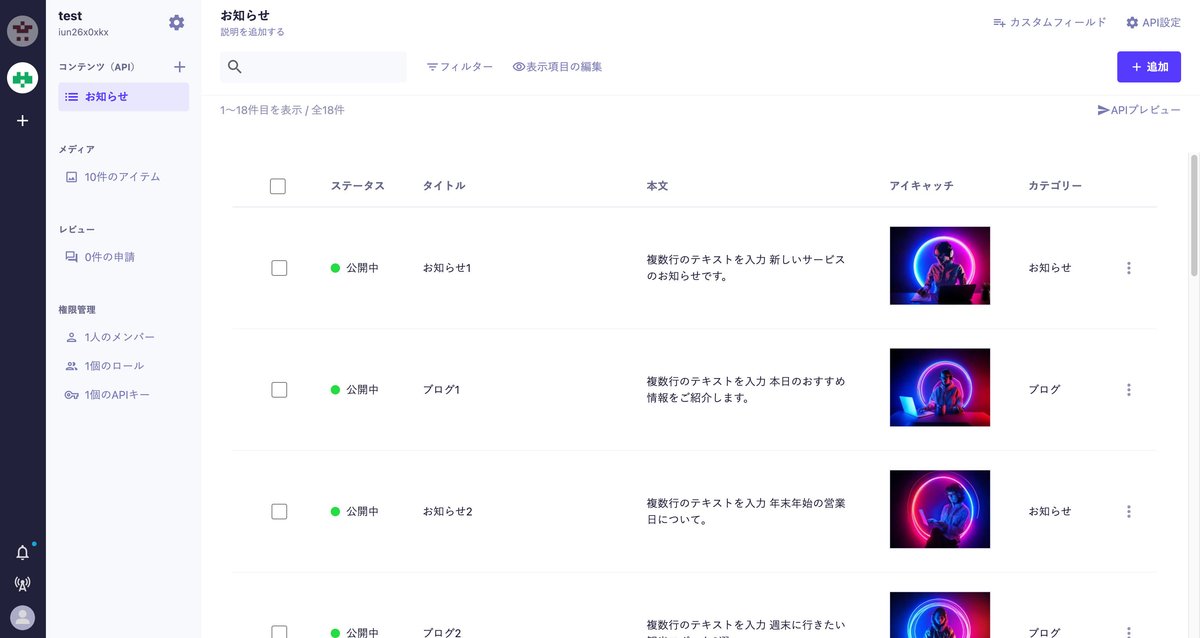Open the お知らせ1 eyecatch thumbnail
Screen dimensions: 1200x638
click(x=940, y=266)
